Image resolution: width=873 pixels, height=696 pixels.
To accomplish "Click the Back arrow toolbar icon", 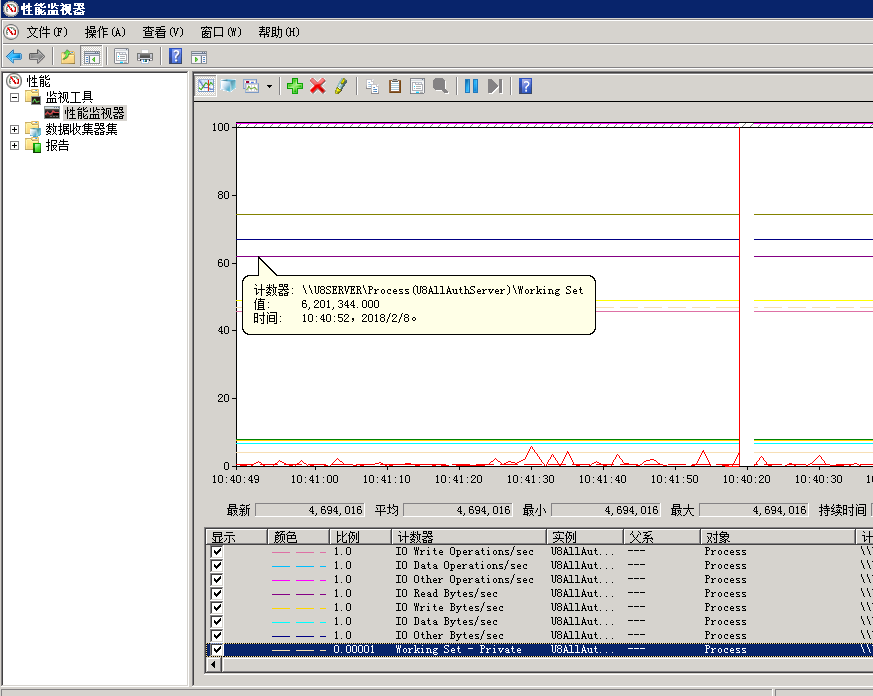I will (13, 56).
